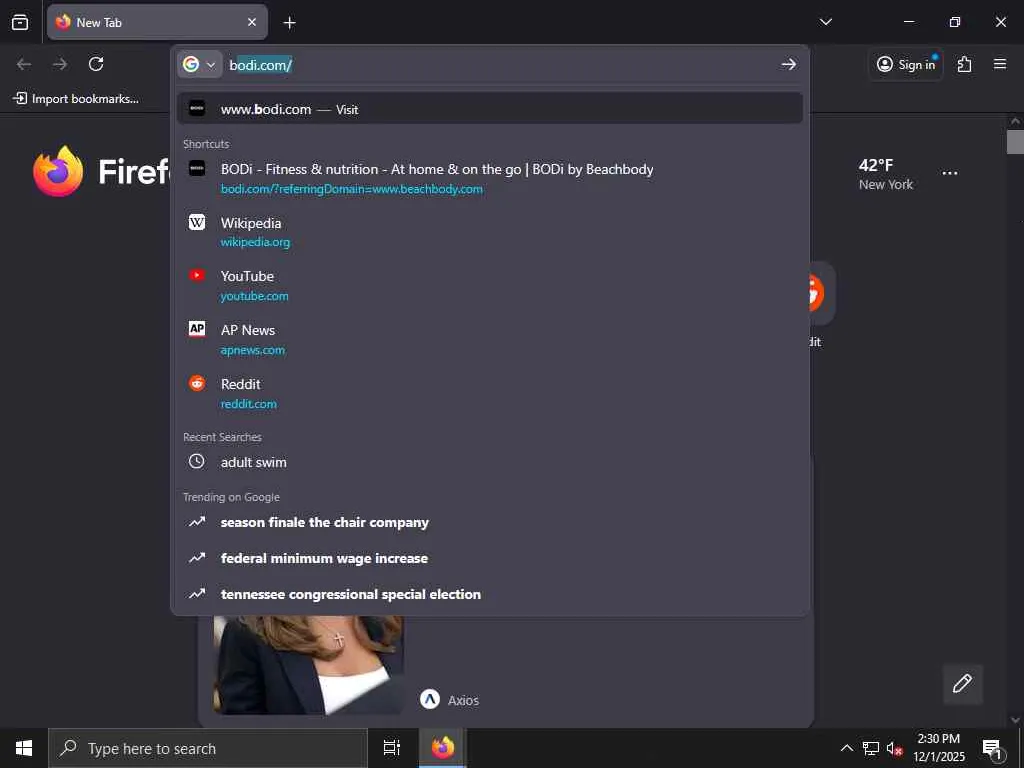Click the Wikipedia W favicon

click(197, 222)
